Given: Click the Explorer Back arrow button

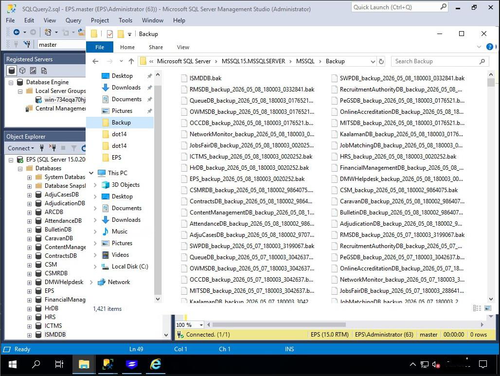Looking at the screenshot, I should coord(96,61).
